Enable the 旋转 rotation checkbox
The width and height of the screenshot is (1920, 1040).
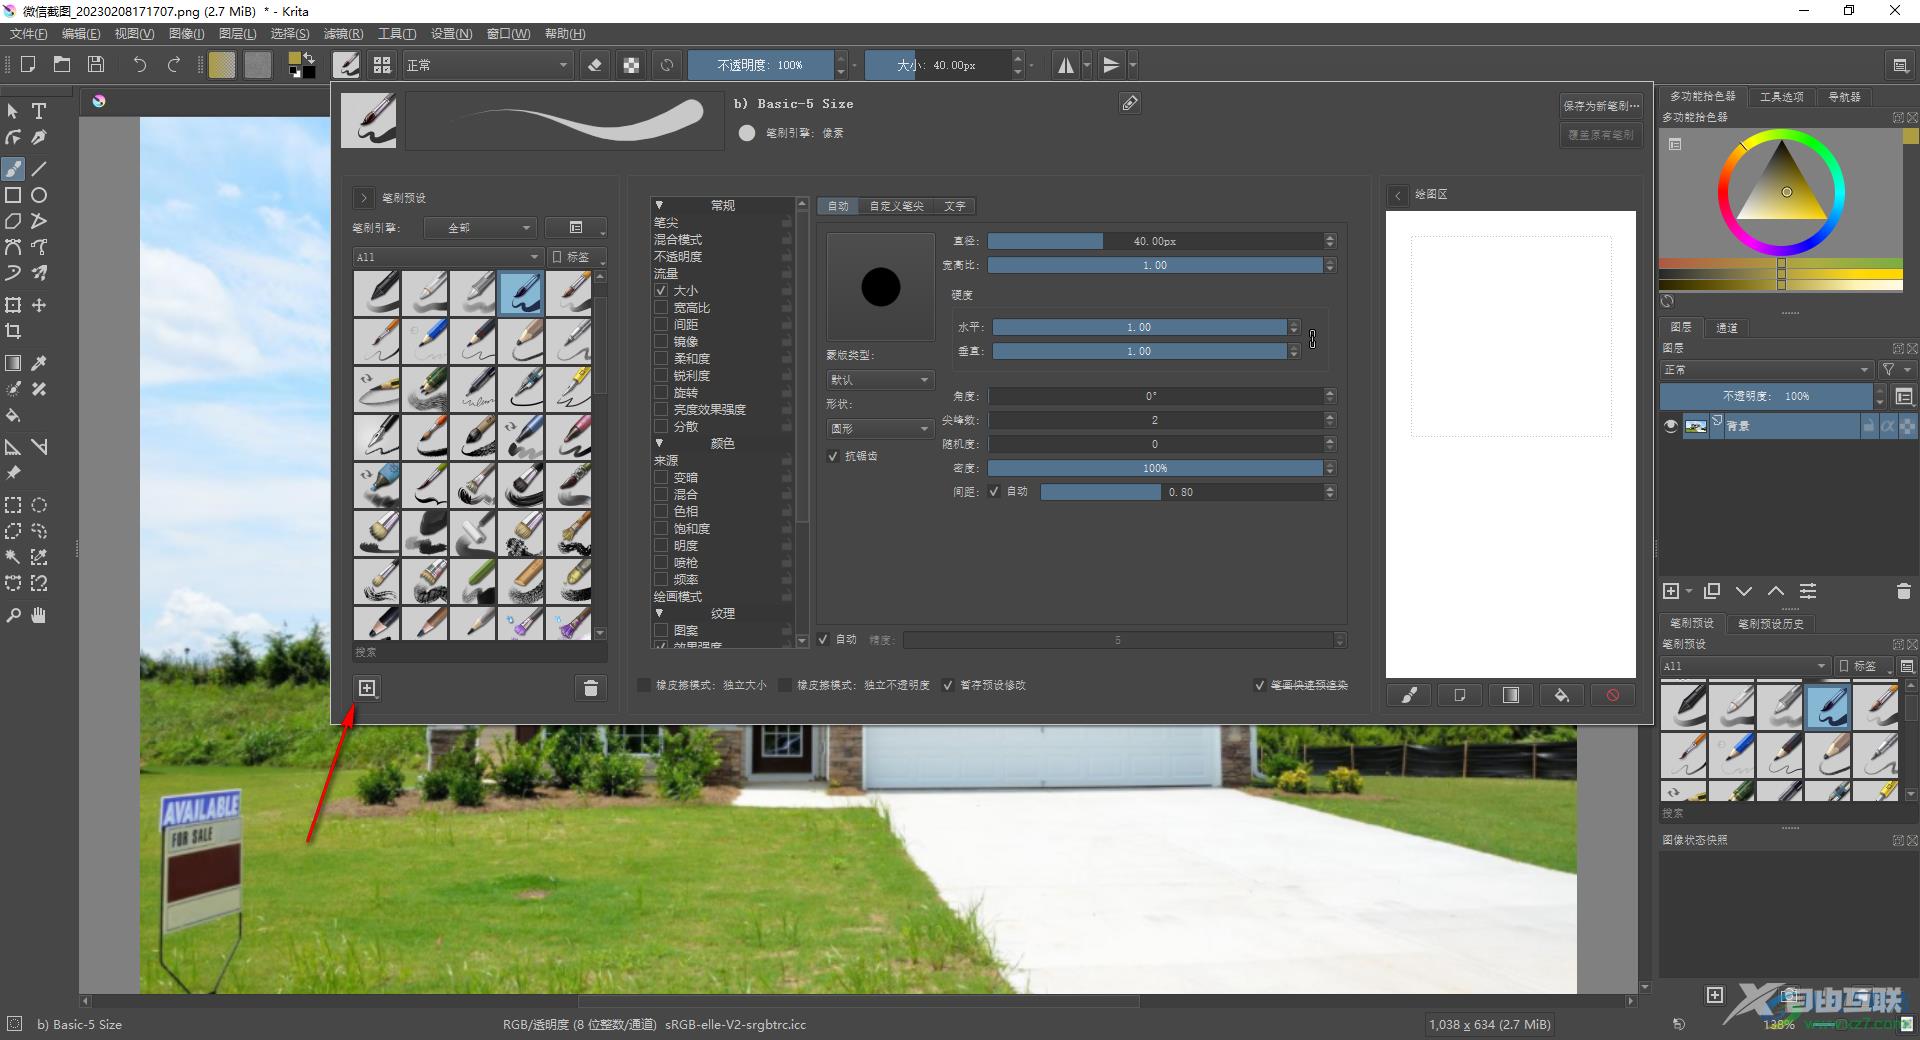point(661,393)
